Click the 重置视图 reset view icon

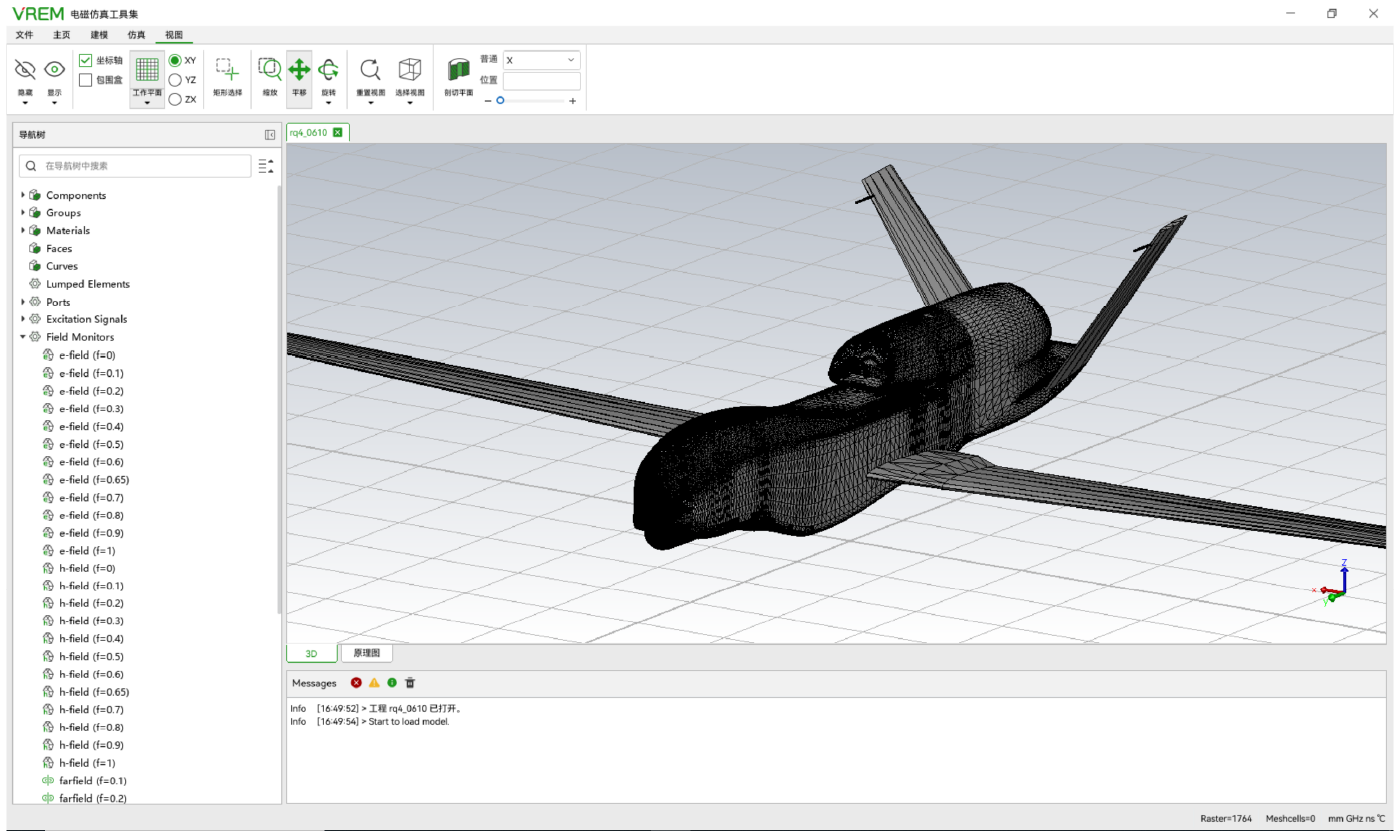point(370,69)
